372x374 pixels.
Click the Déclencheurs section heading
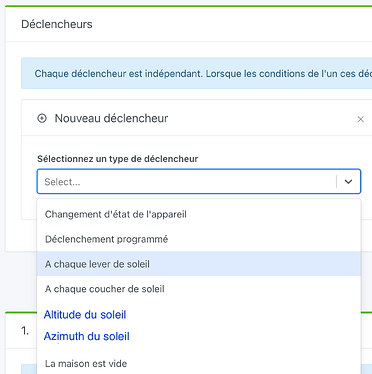pyautogui.click(x=57, y=24)
